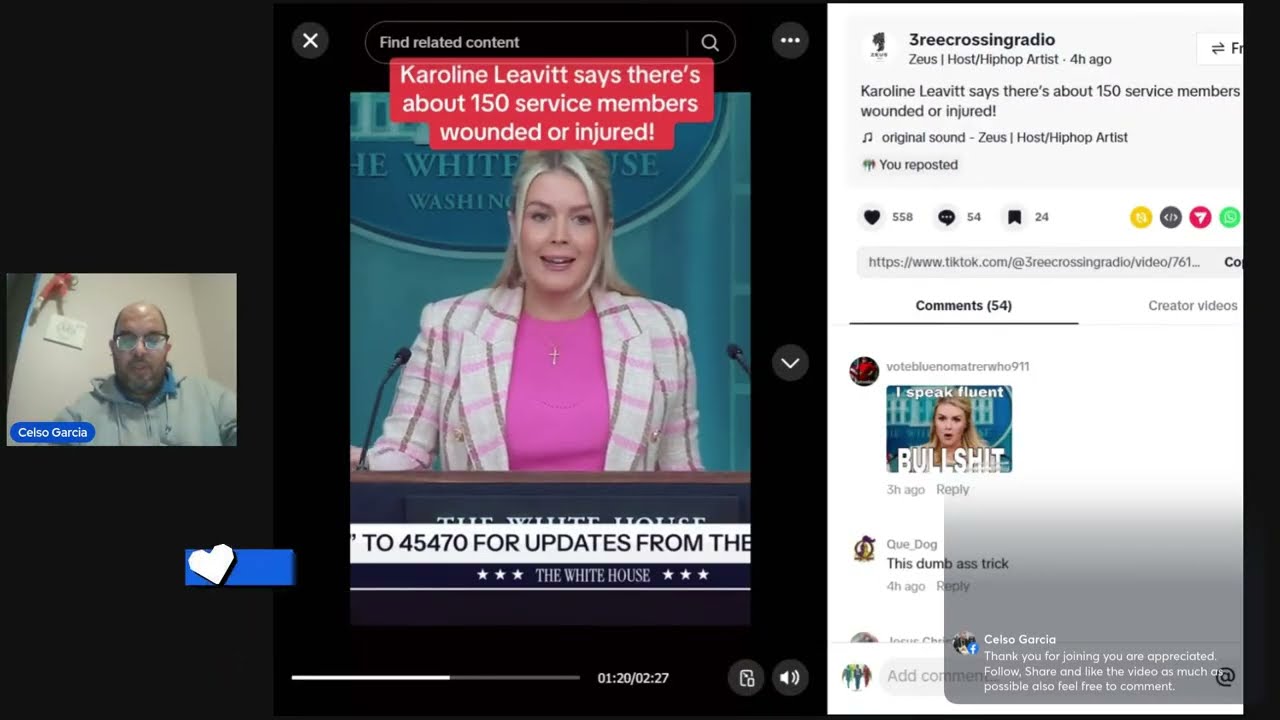Open the three-dot more options menu
Screen dimensions: 1280x720
790,41
